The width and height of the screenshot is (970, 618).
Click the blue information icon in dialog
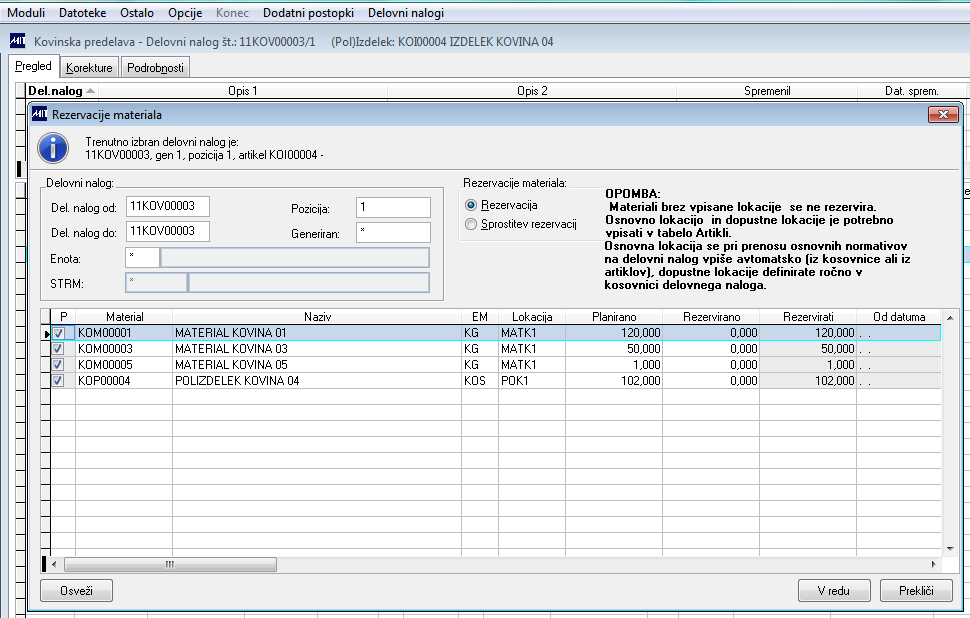click(53, 149)
